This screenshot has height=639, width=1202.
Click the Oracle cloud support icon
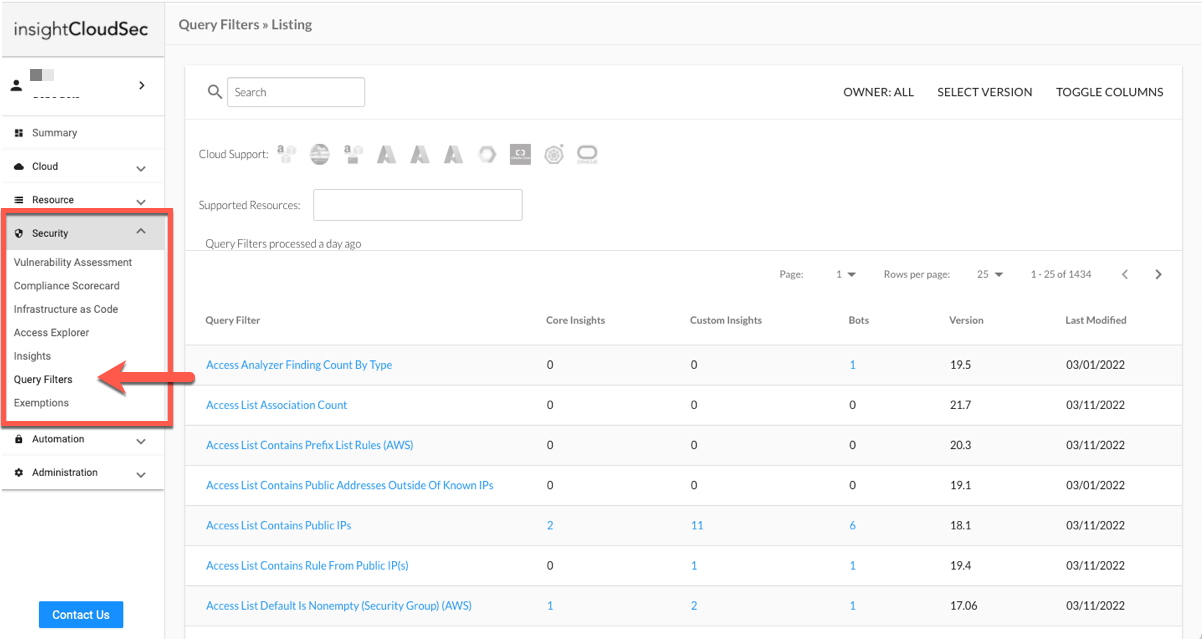587,153
